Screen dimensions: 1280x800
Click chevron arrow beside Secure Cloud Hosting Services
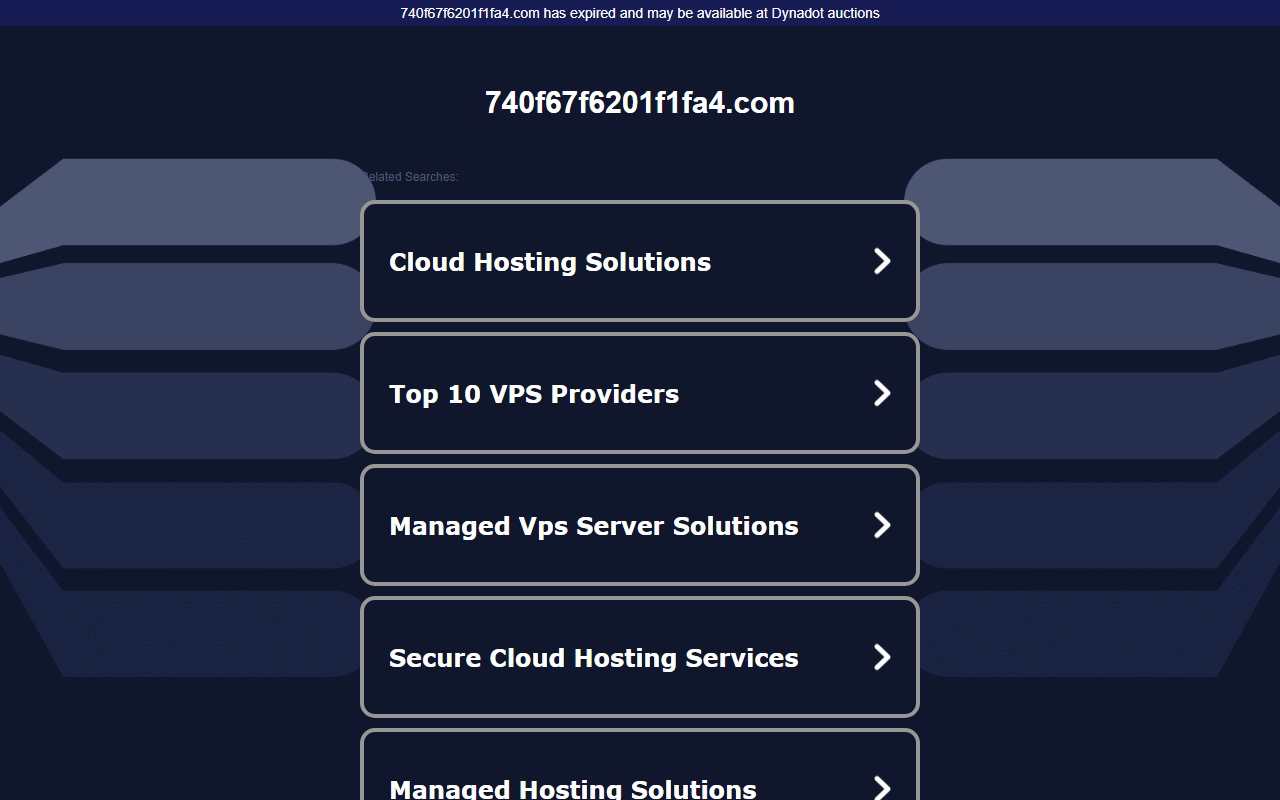(882, 657)
